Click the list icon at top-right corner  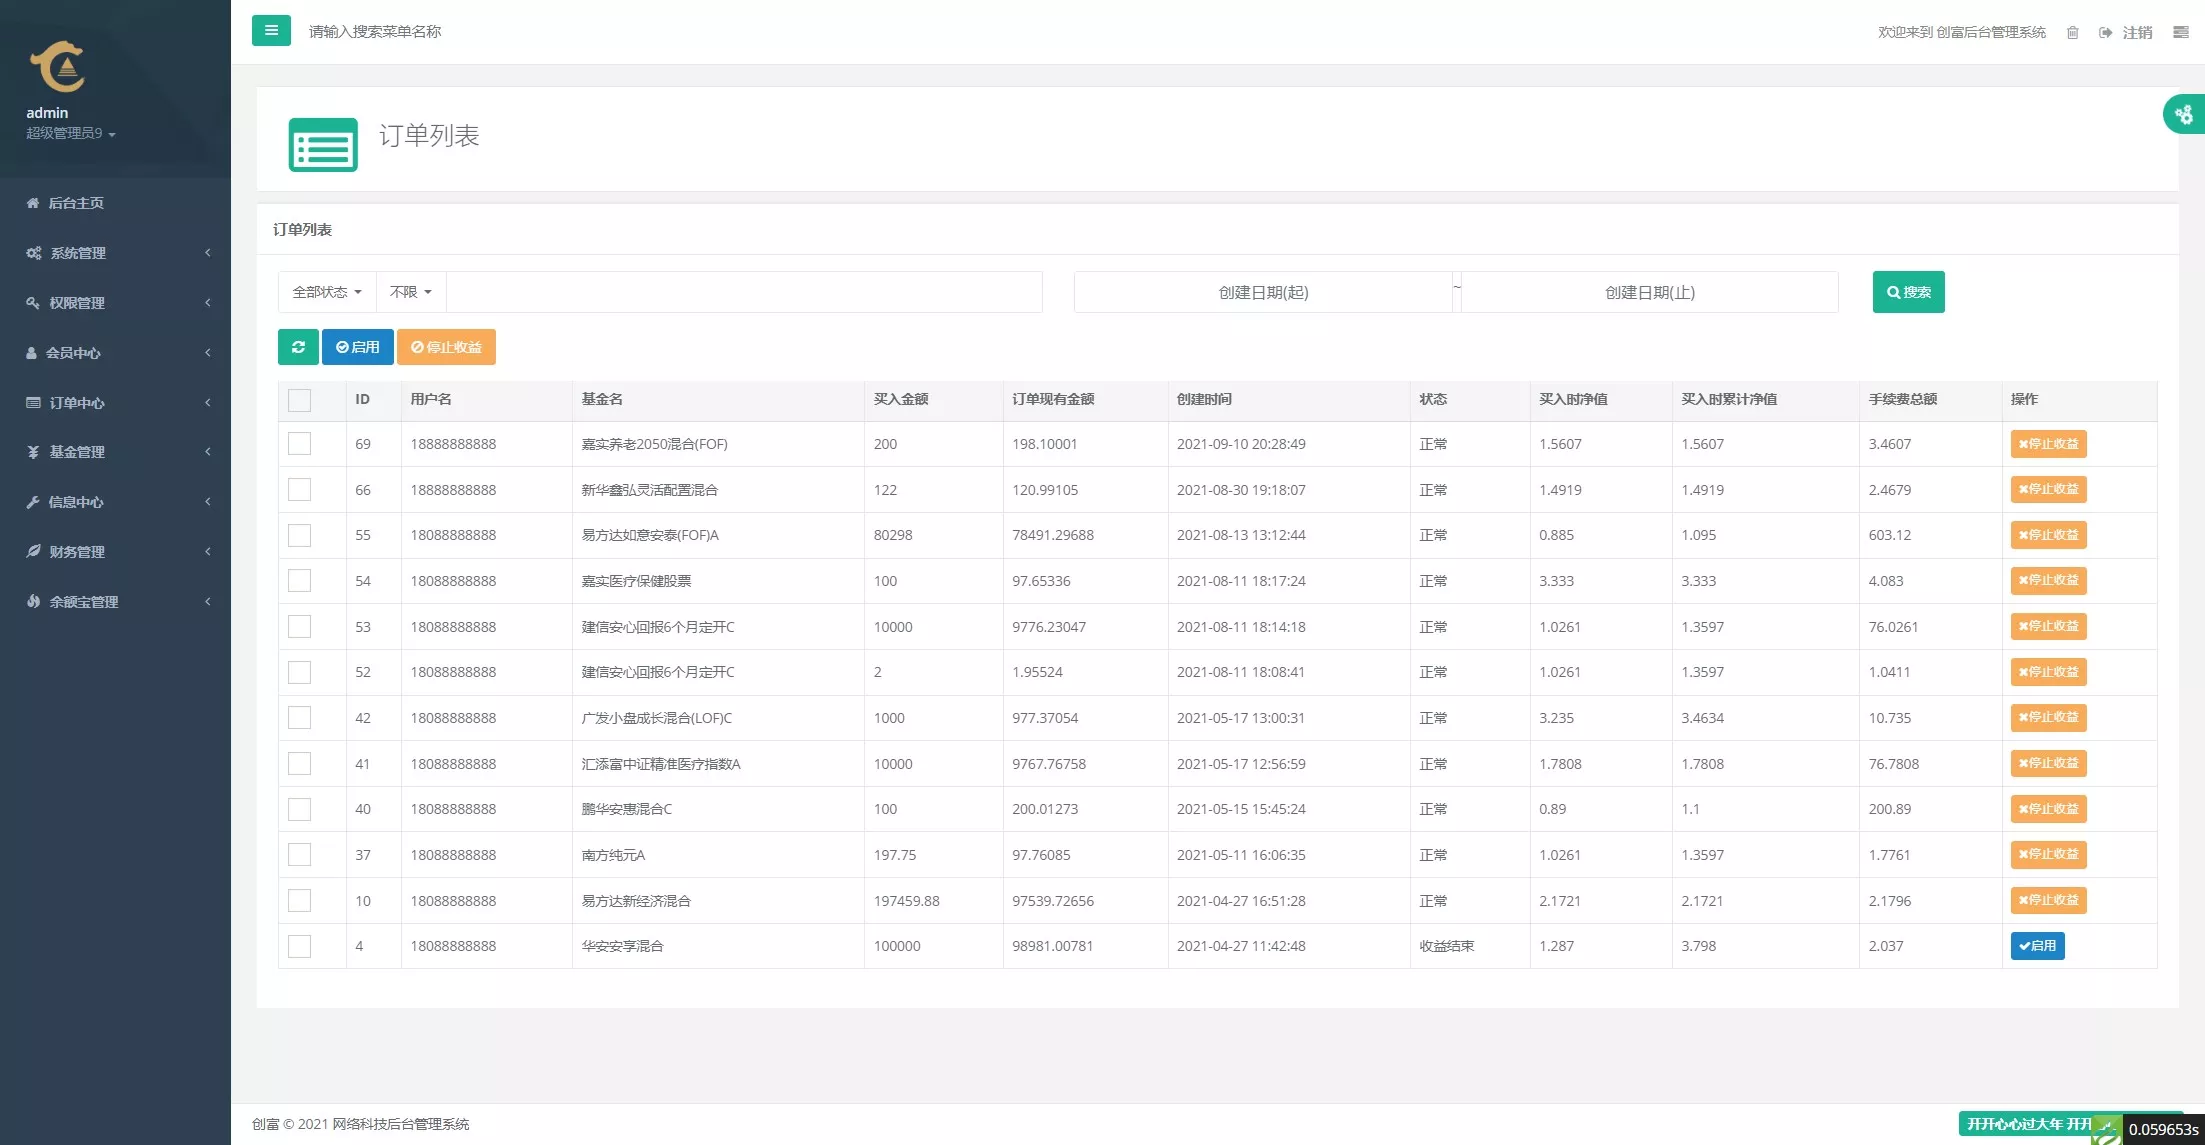pos(2180,33)
